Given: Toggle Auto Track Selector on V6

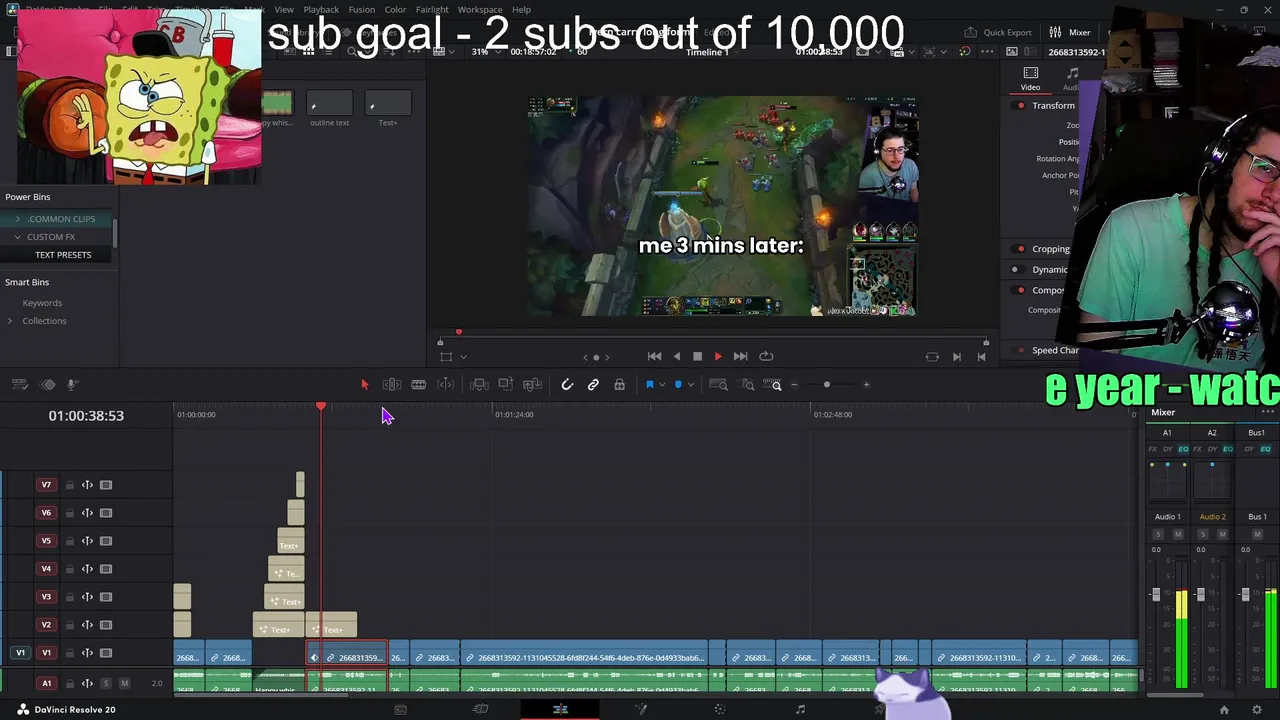Looking at the screenshot, I should coord(87,513).
